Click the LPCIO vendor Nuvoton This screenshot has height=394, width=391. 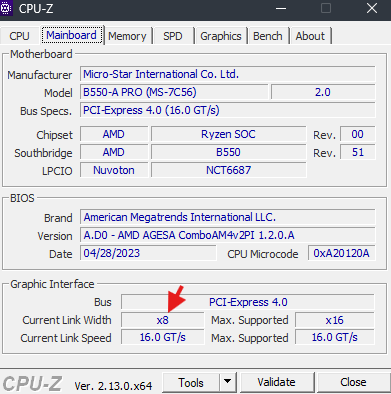point(114,170)
